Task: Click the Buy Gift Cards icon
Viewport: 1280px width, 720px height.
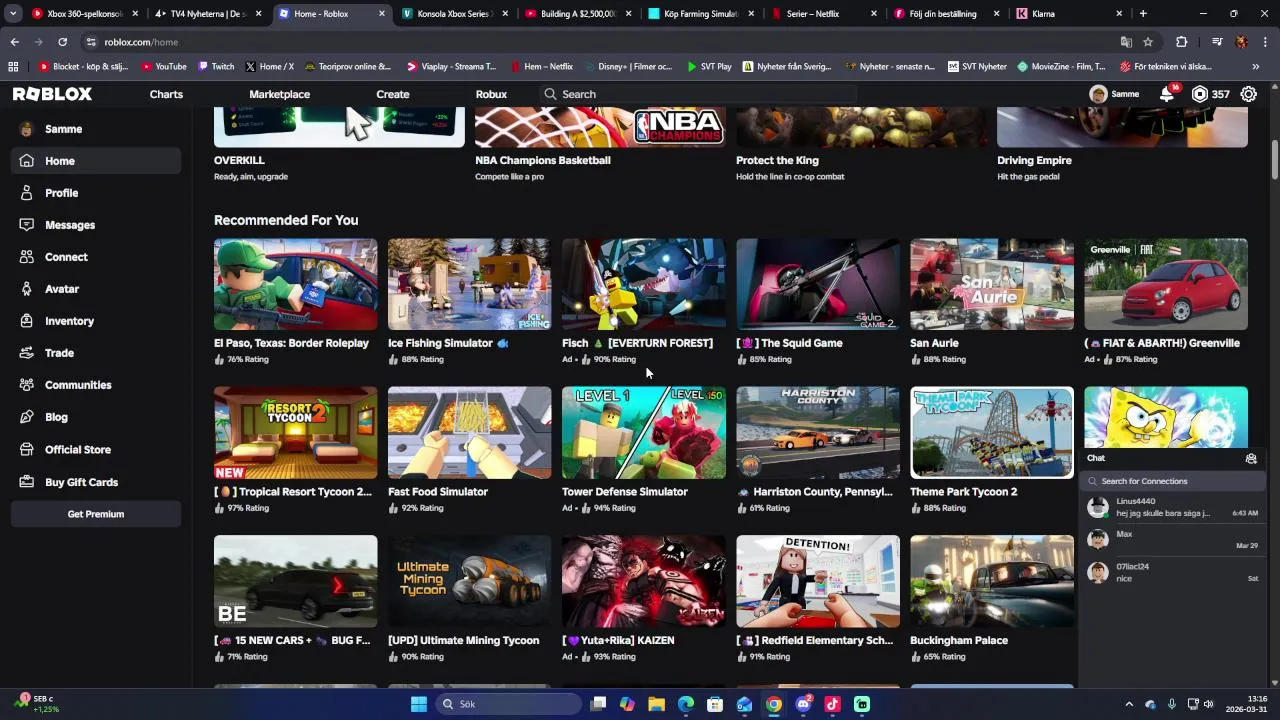Action: pyautogui.click(x=26, y=482)
